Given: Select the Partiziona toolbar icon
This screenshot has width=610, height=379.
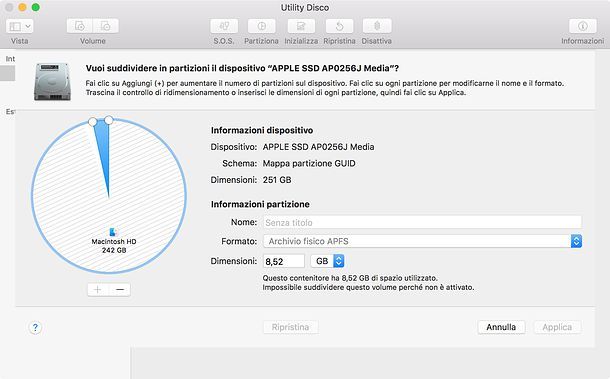Looking at the screenshot, I should pyautogui.click(x=261, y=26).
